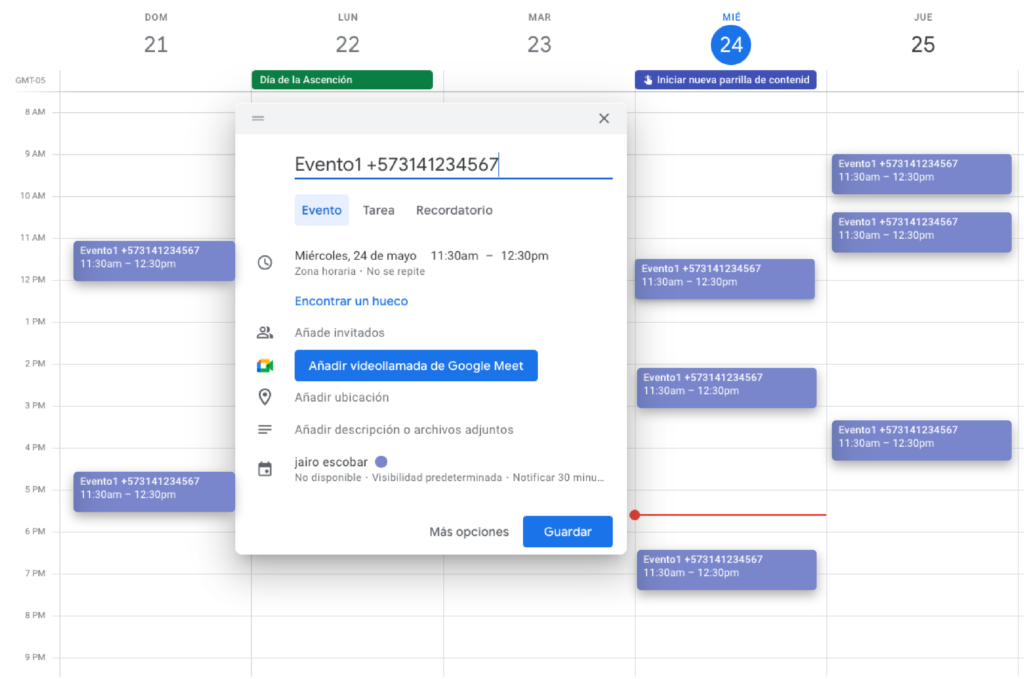Open the 12:30pm end time dropdown
The width and height of the screenshot is (1024, 679).
point(524,256)
